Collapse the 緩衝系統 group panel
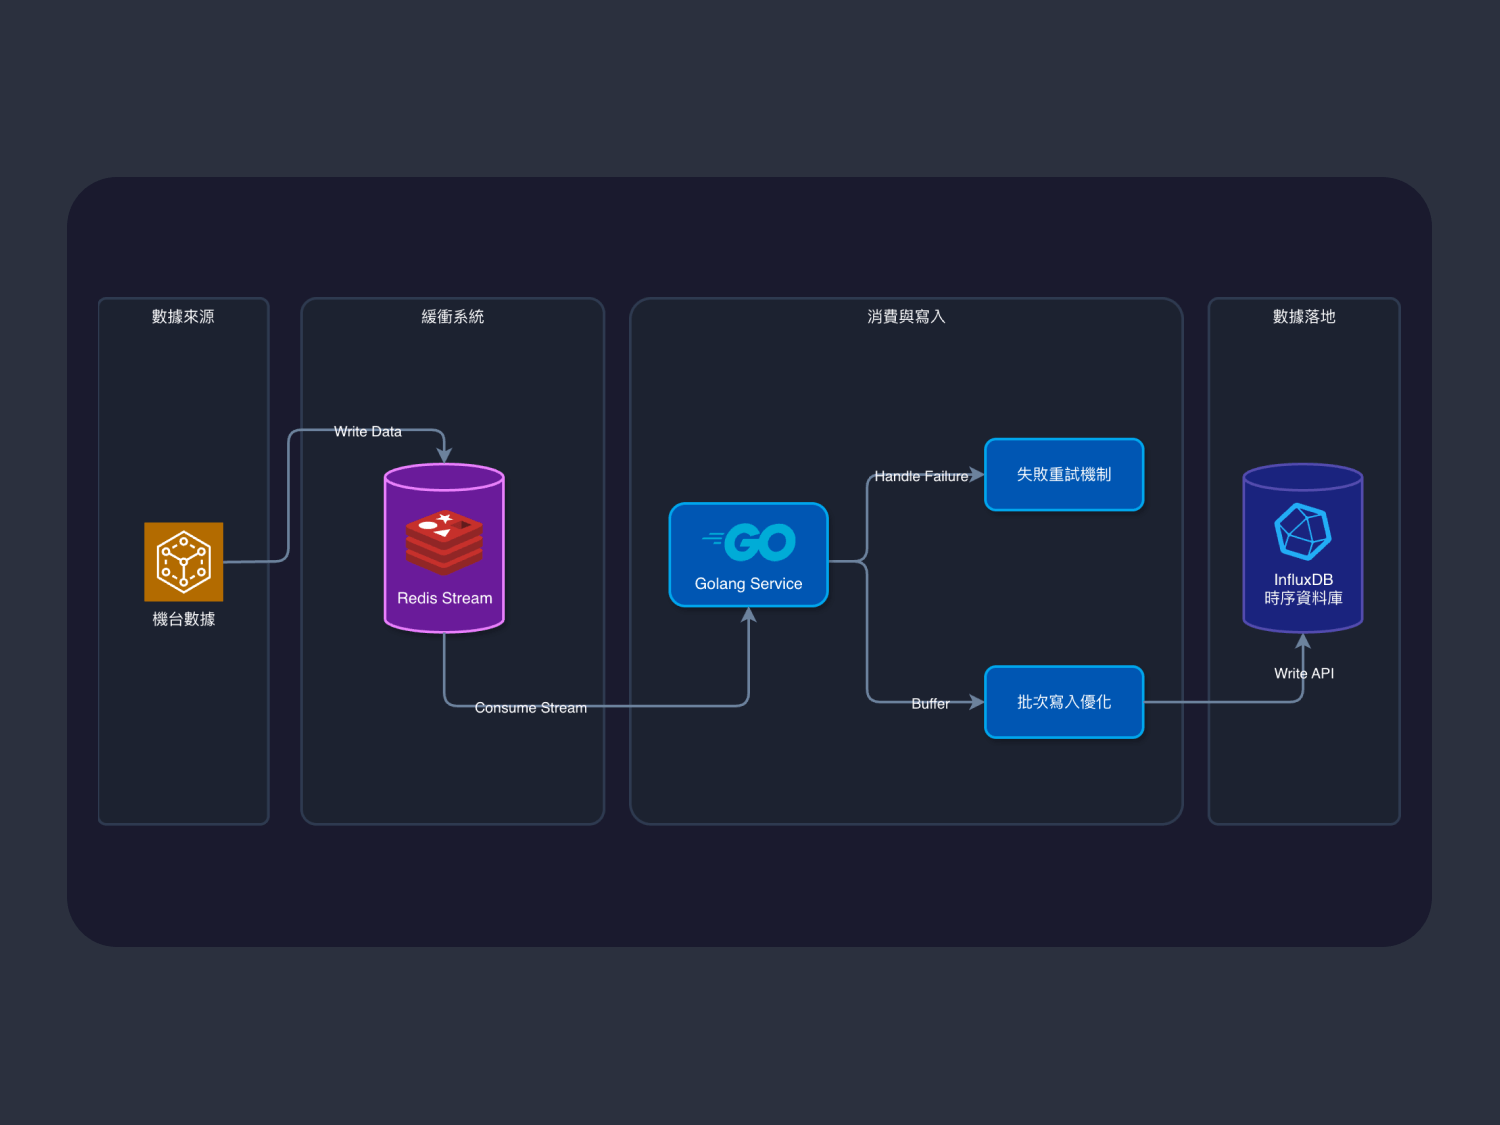This screenshot has width=1500, height=1125. 452,316
